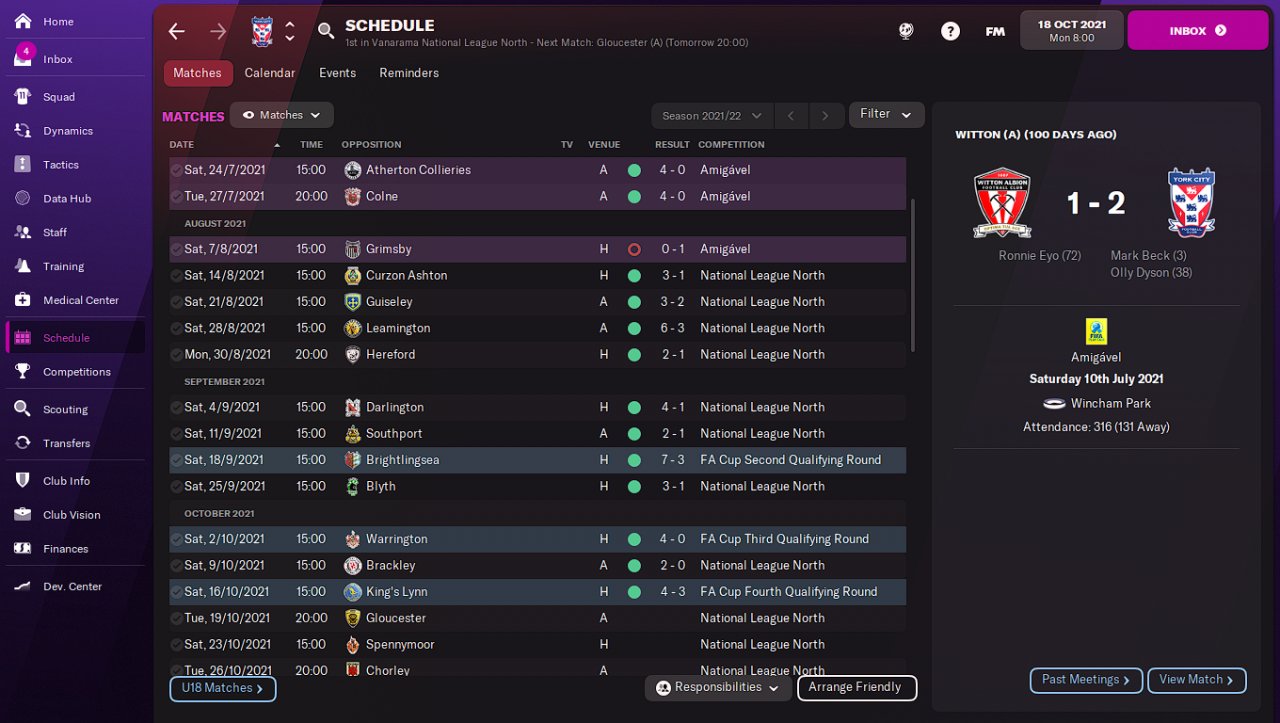Open the Filter dropdown
1280x723 pixels.
pos(885,114)
